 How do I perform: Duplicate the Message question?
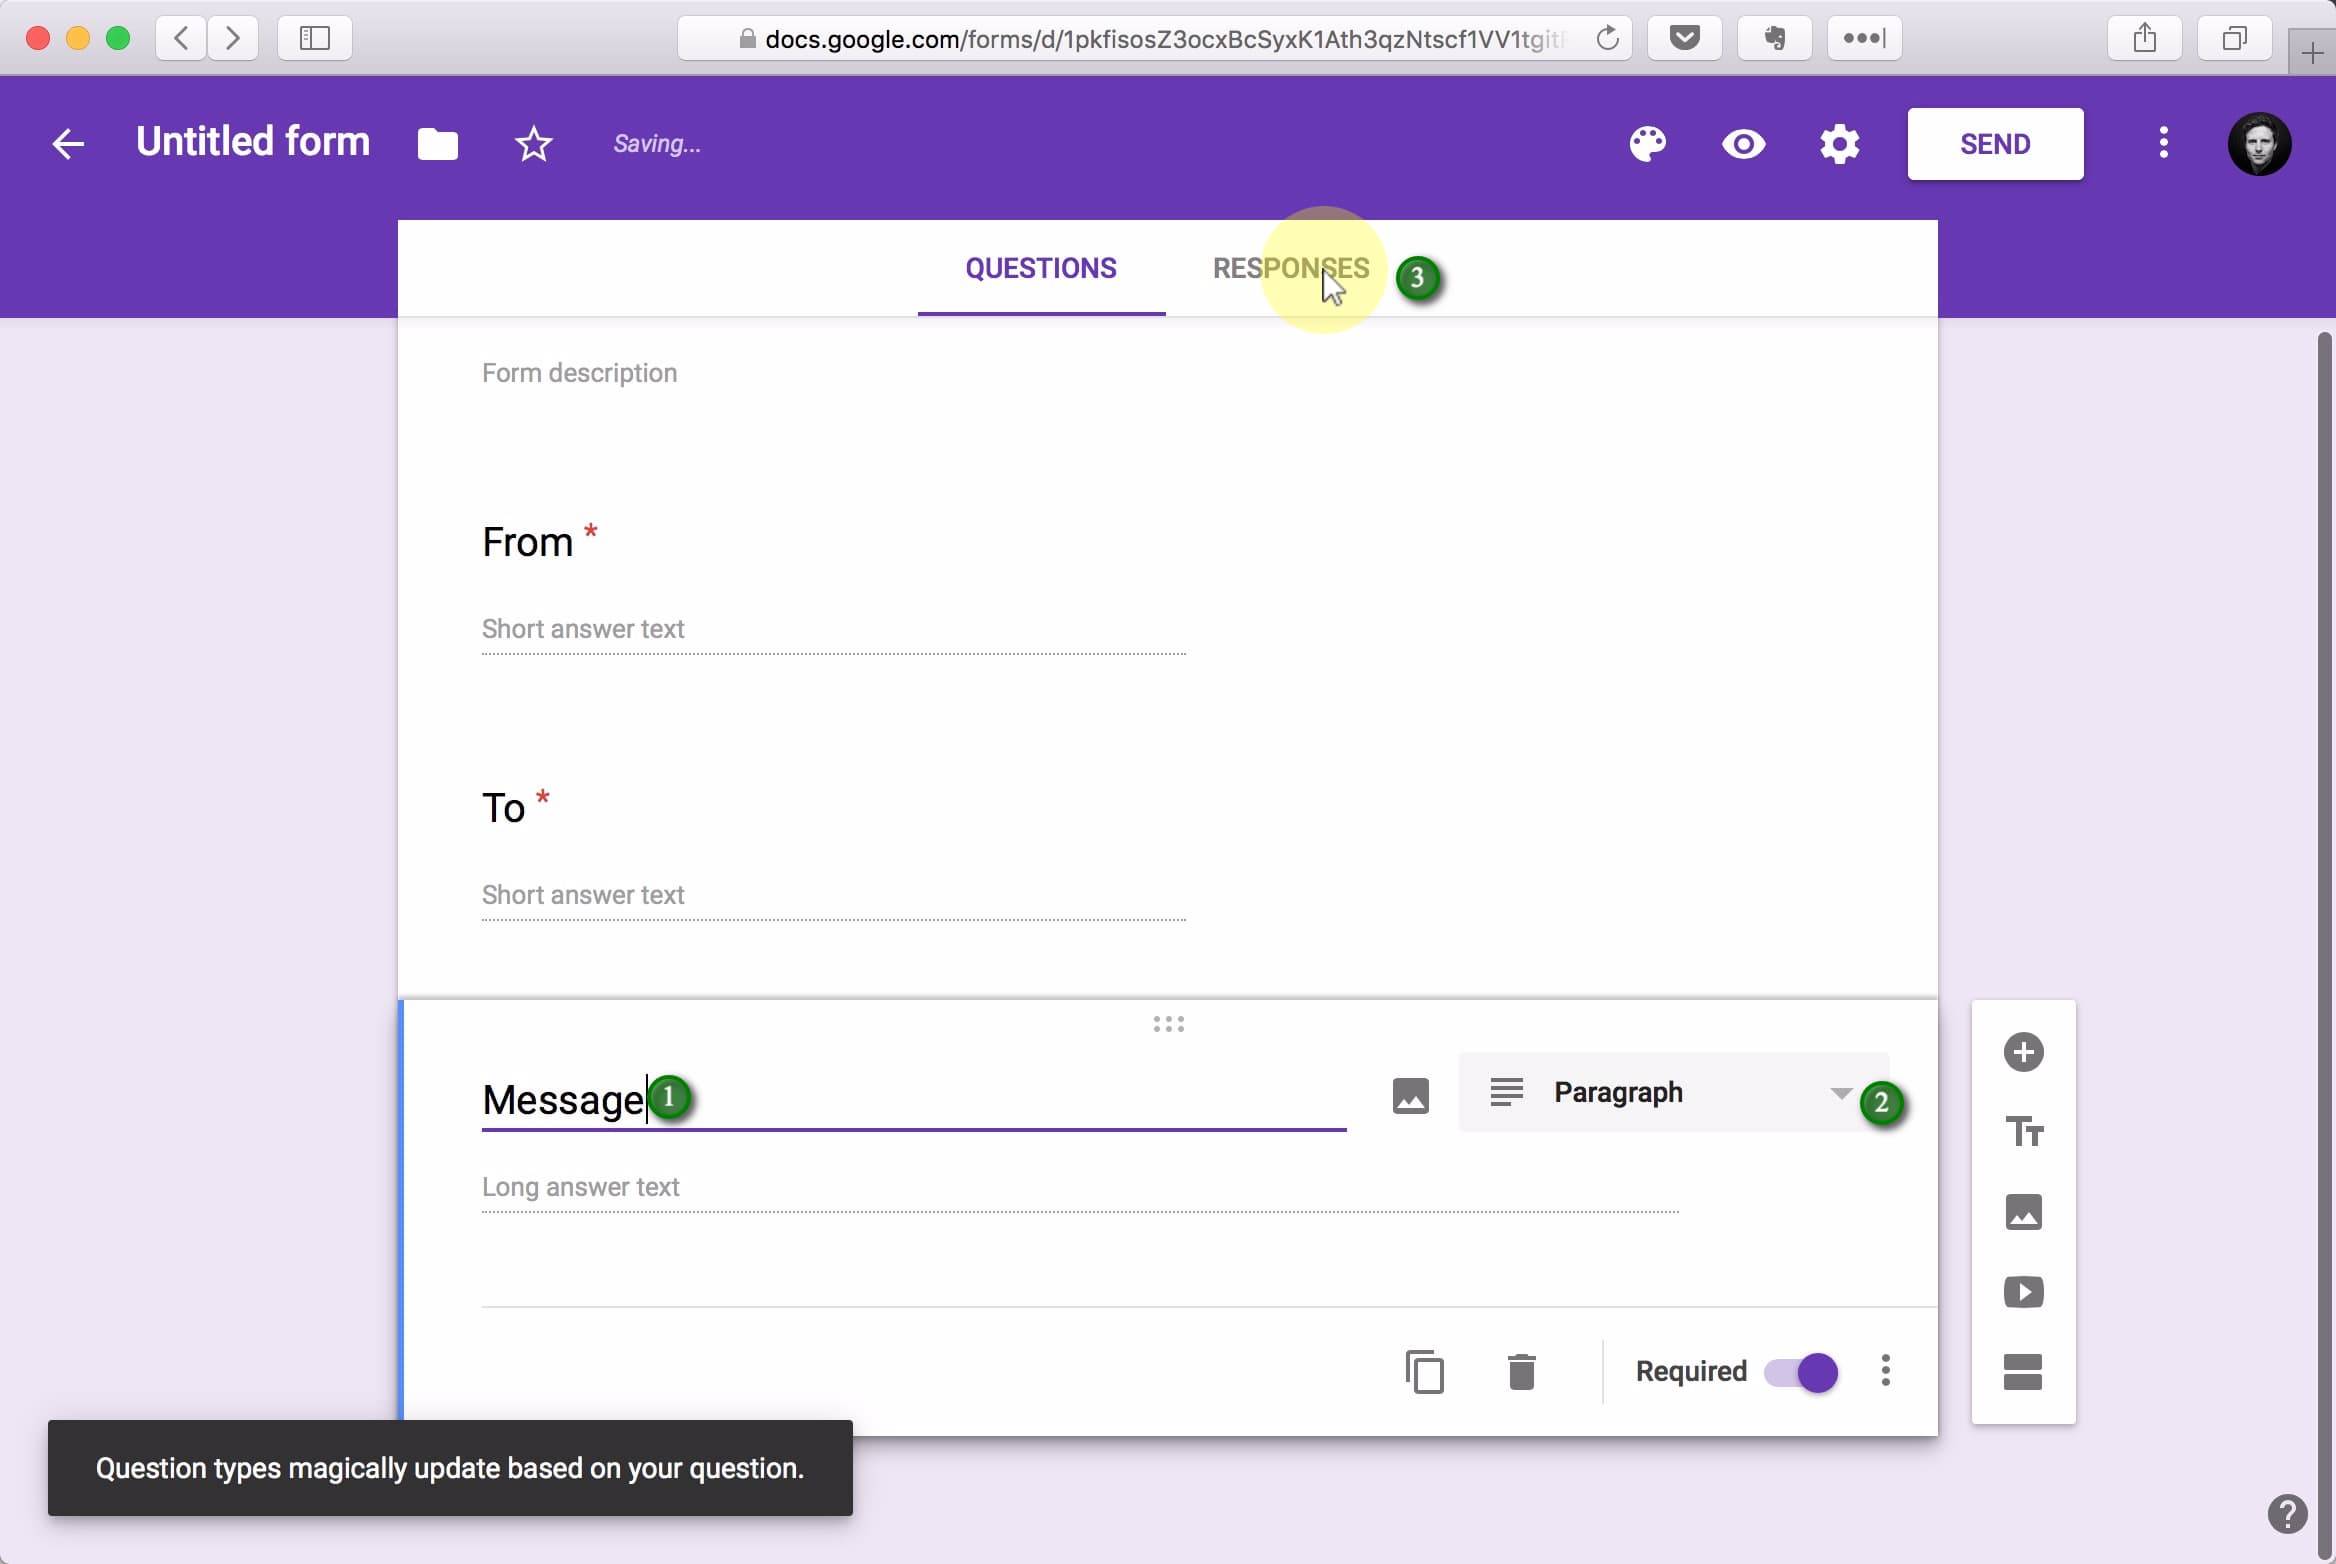[x=1425, y=1371]
